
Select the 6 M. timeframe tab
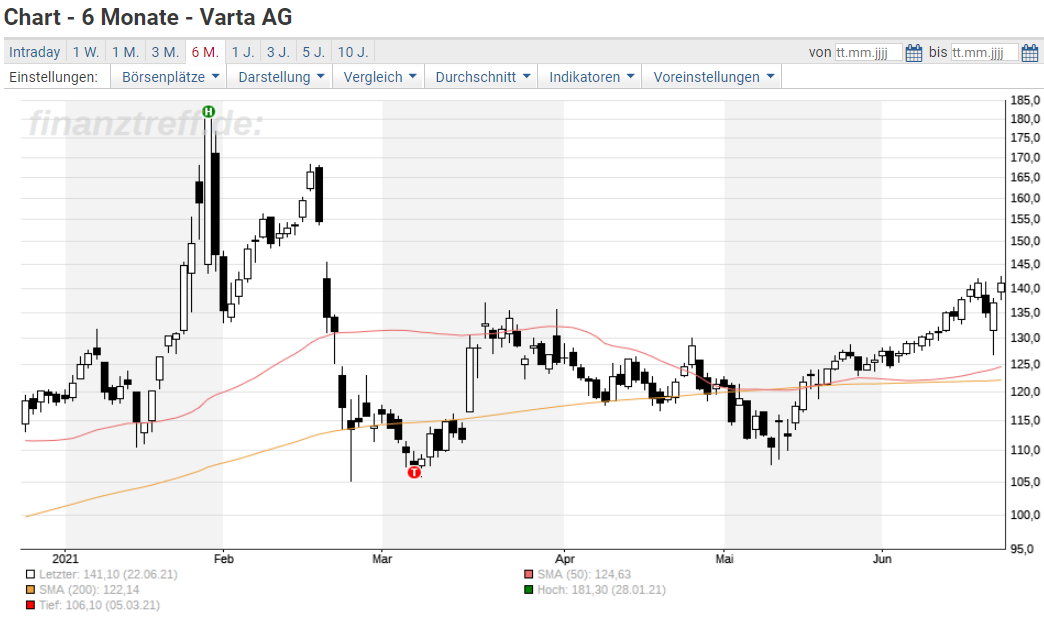click(x=205, y=52)
